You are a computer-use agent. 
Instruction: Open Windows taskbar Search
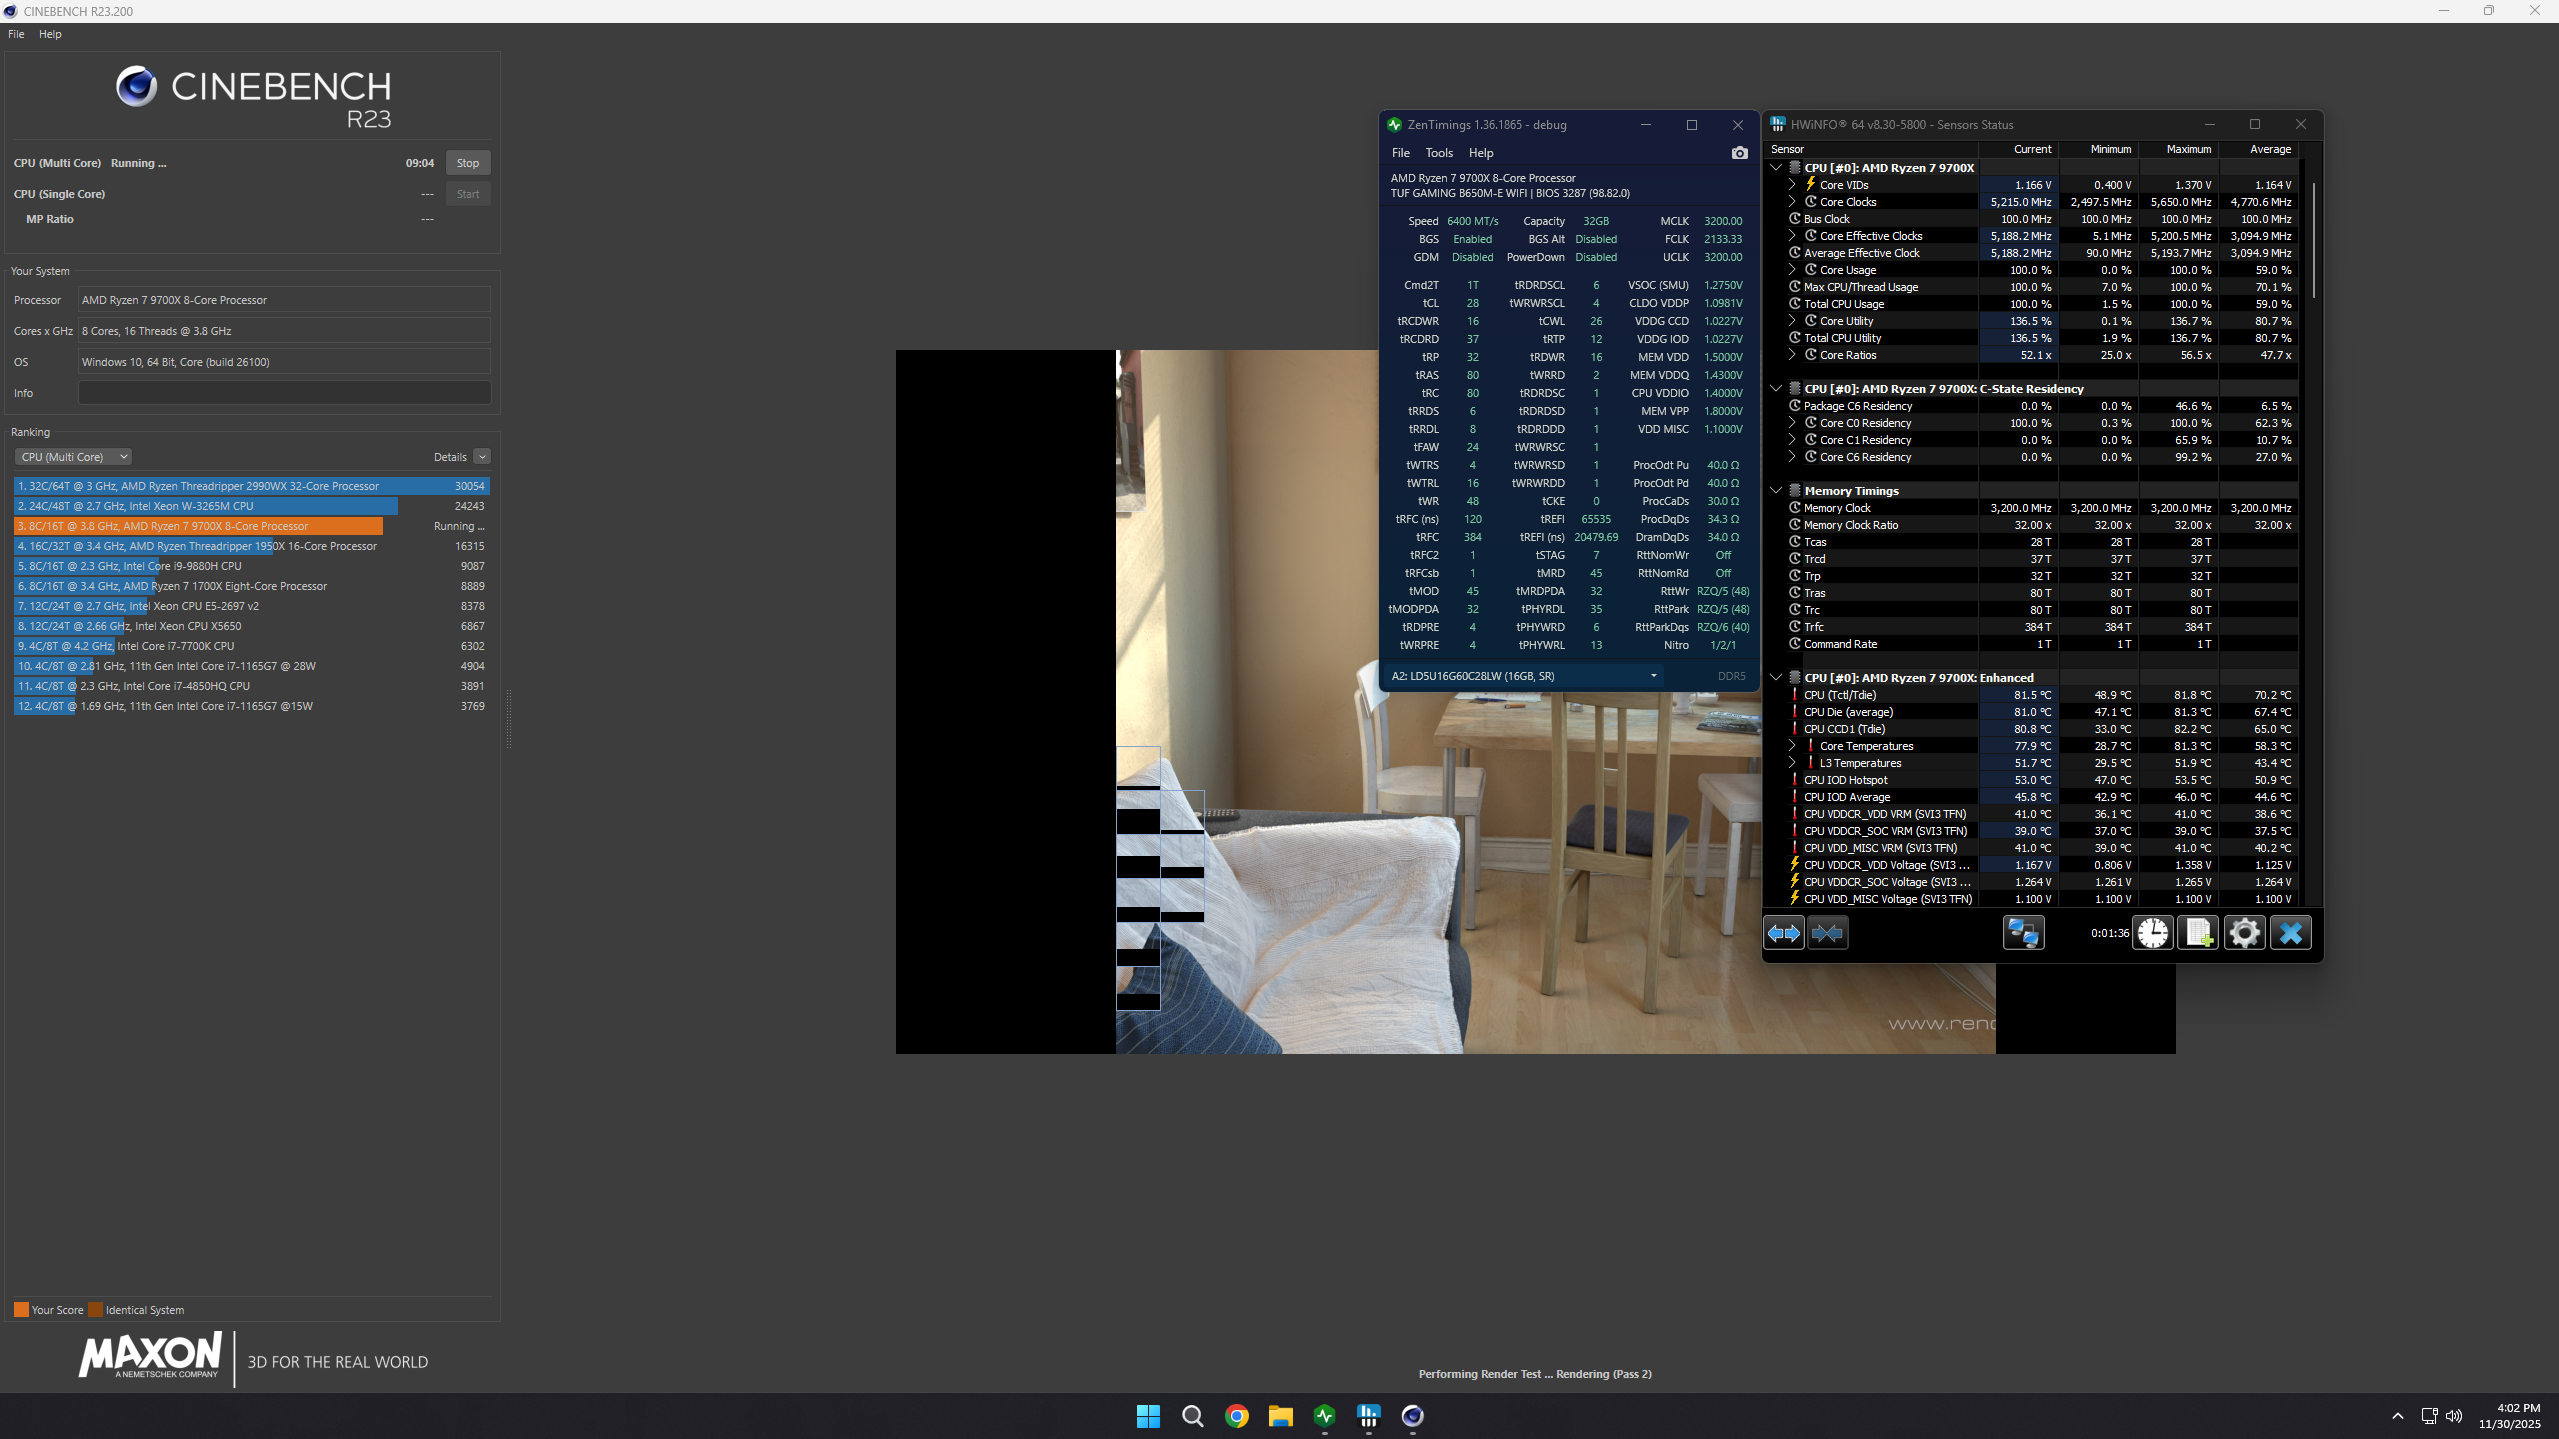pos(1192,1416)
